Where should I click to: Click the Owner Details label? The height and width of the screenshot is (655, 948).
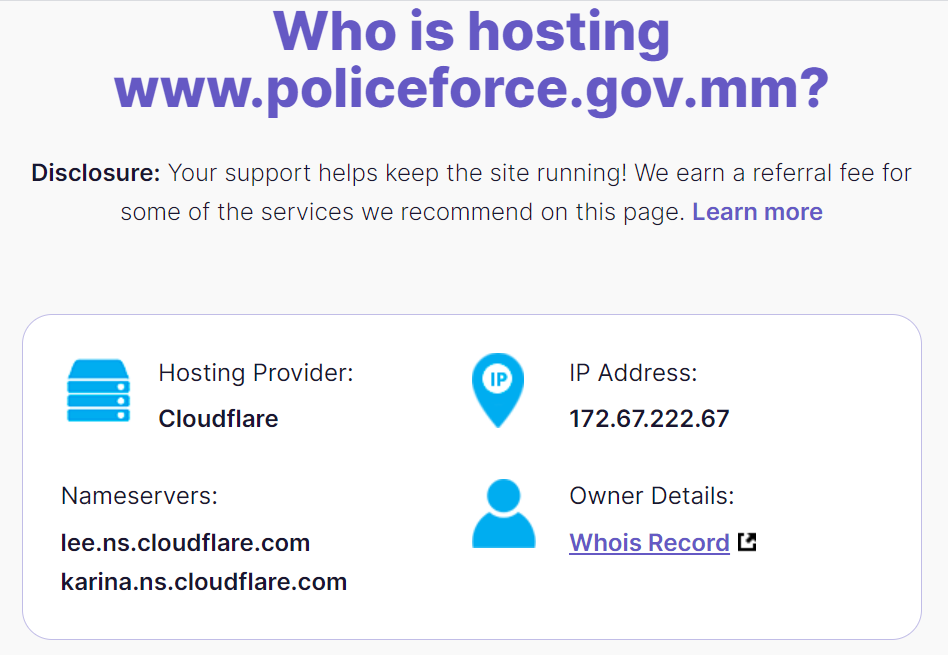tap(652, 496)
